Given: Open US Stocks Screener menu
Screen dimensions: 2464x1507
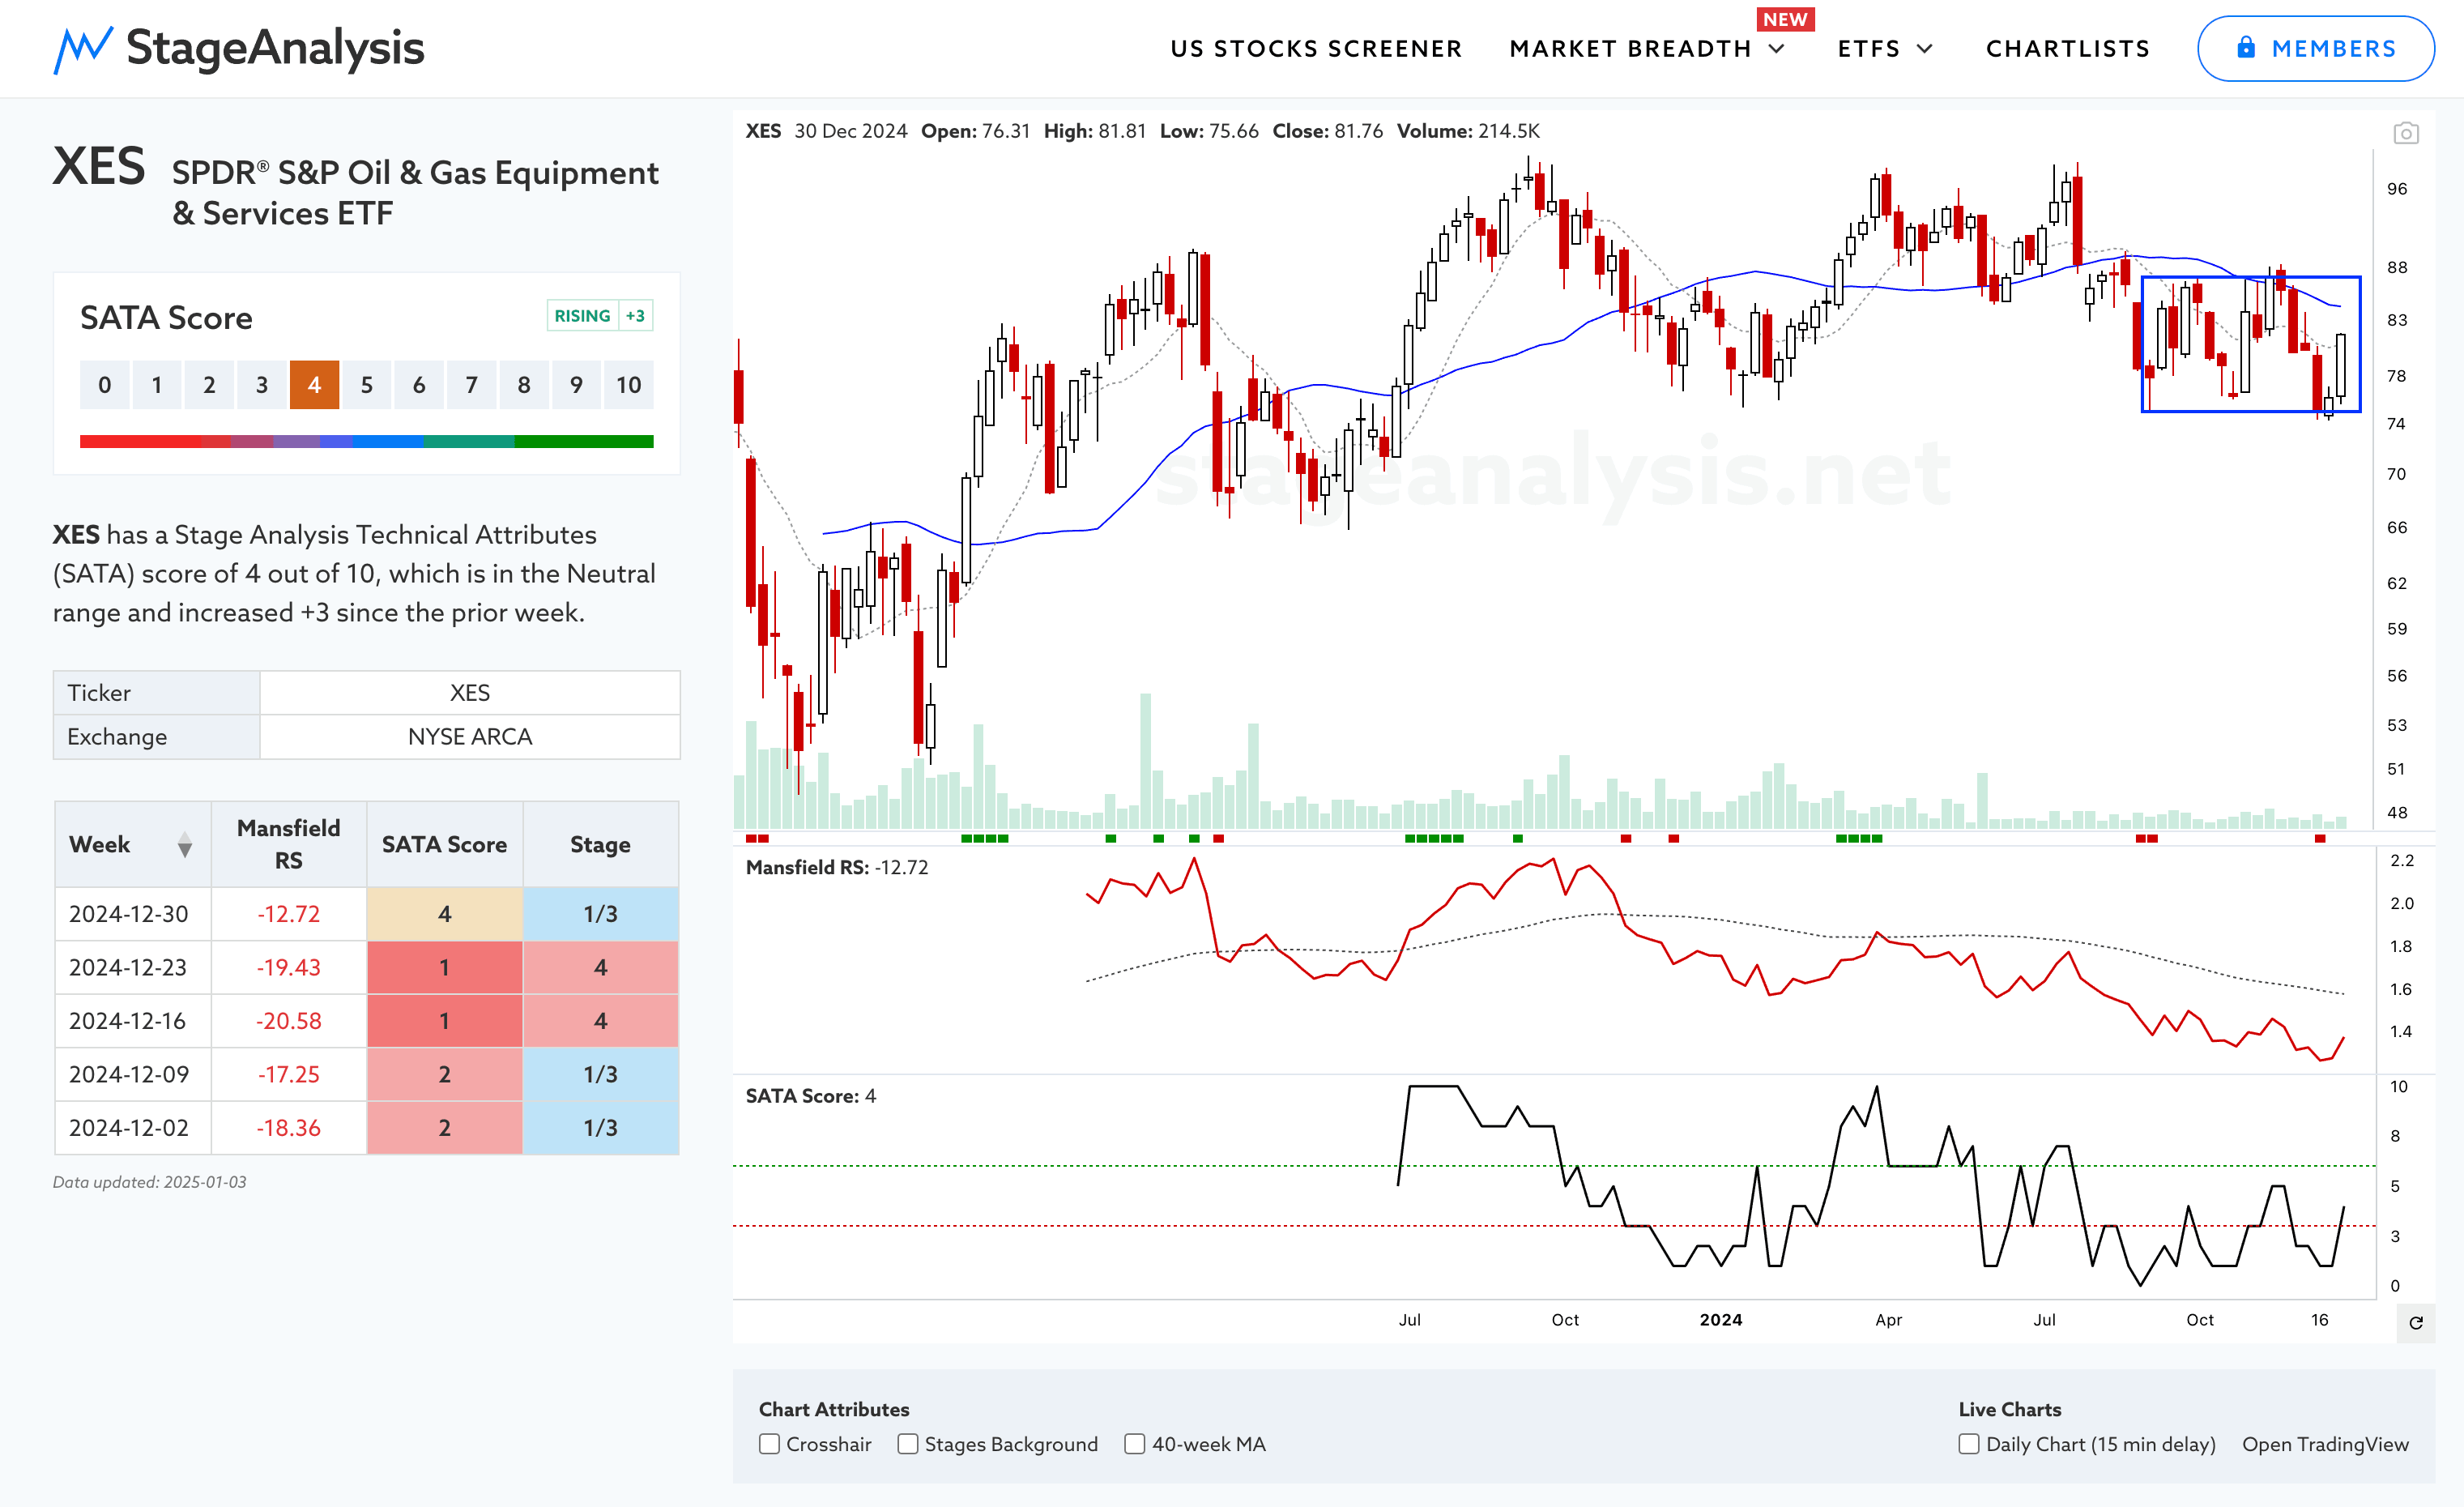Looking at the screenshot, I should [1316, 48].
